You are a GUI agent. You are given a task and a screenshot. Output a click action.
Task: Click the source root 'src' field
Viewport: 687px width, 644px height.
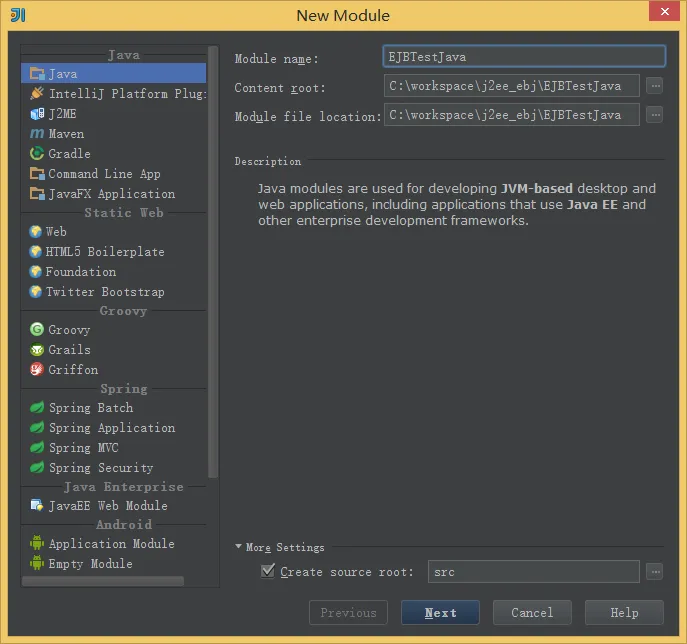tap(534, 572)
